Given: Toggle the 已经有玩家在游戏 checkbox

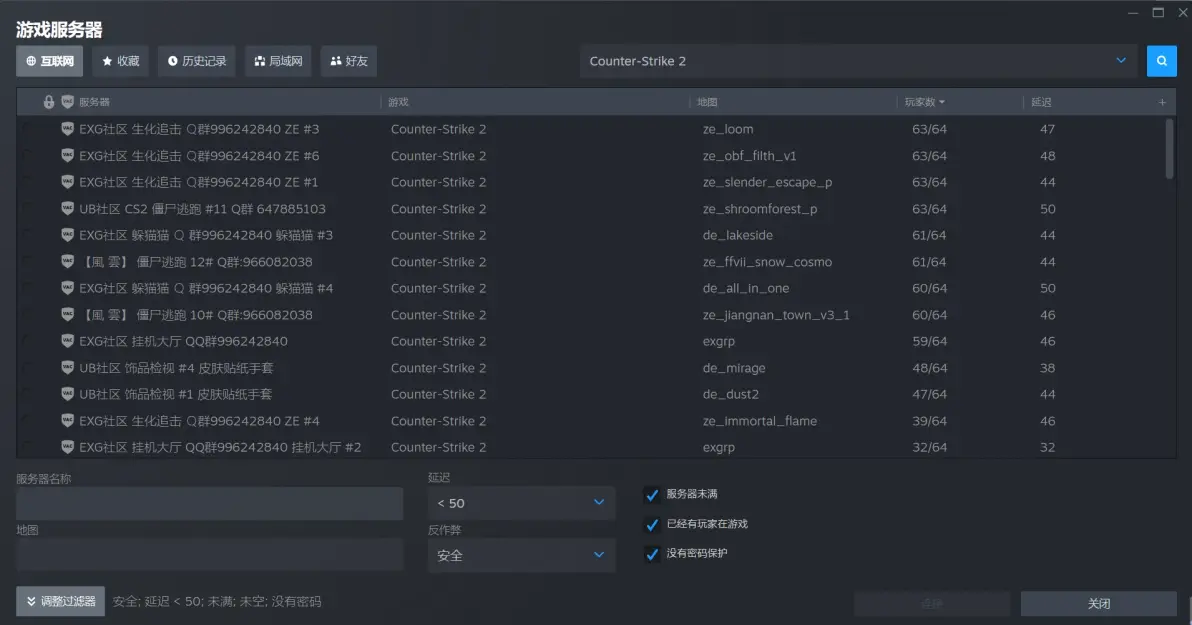Looking at the screenshot, I should (652, 525).
